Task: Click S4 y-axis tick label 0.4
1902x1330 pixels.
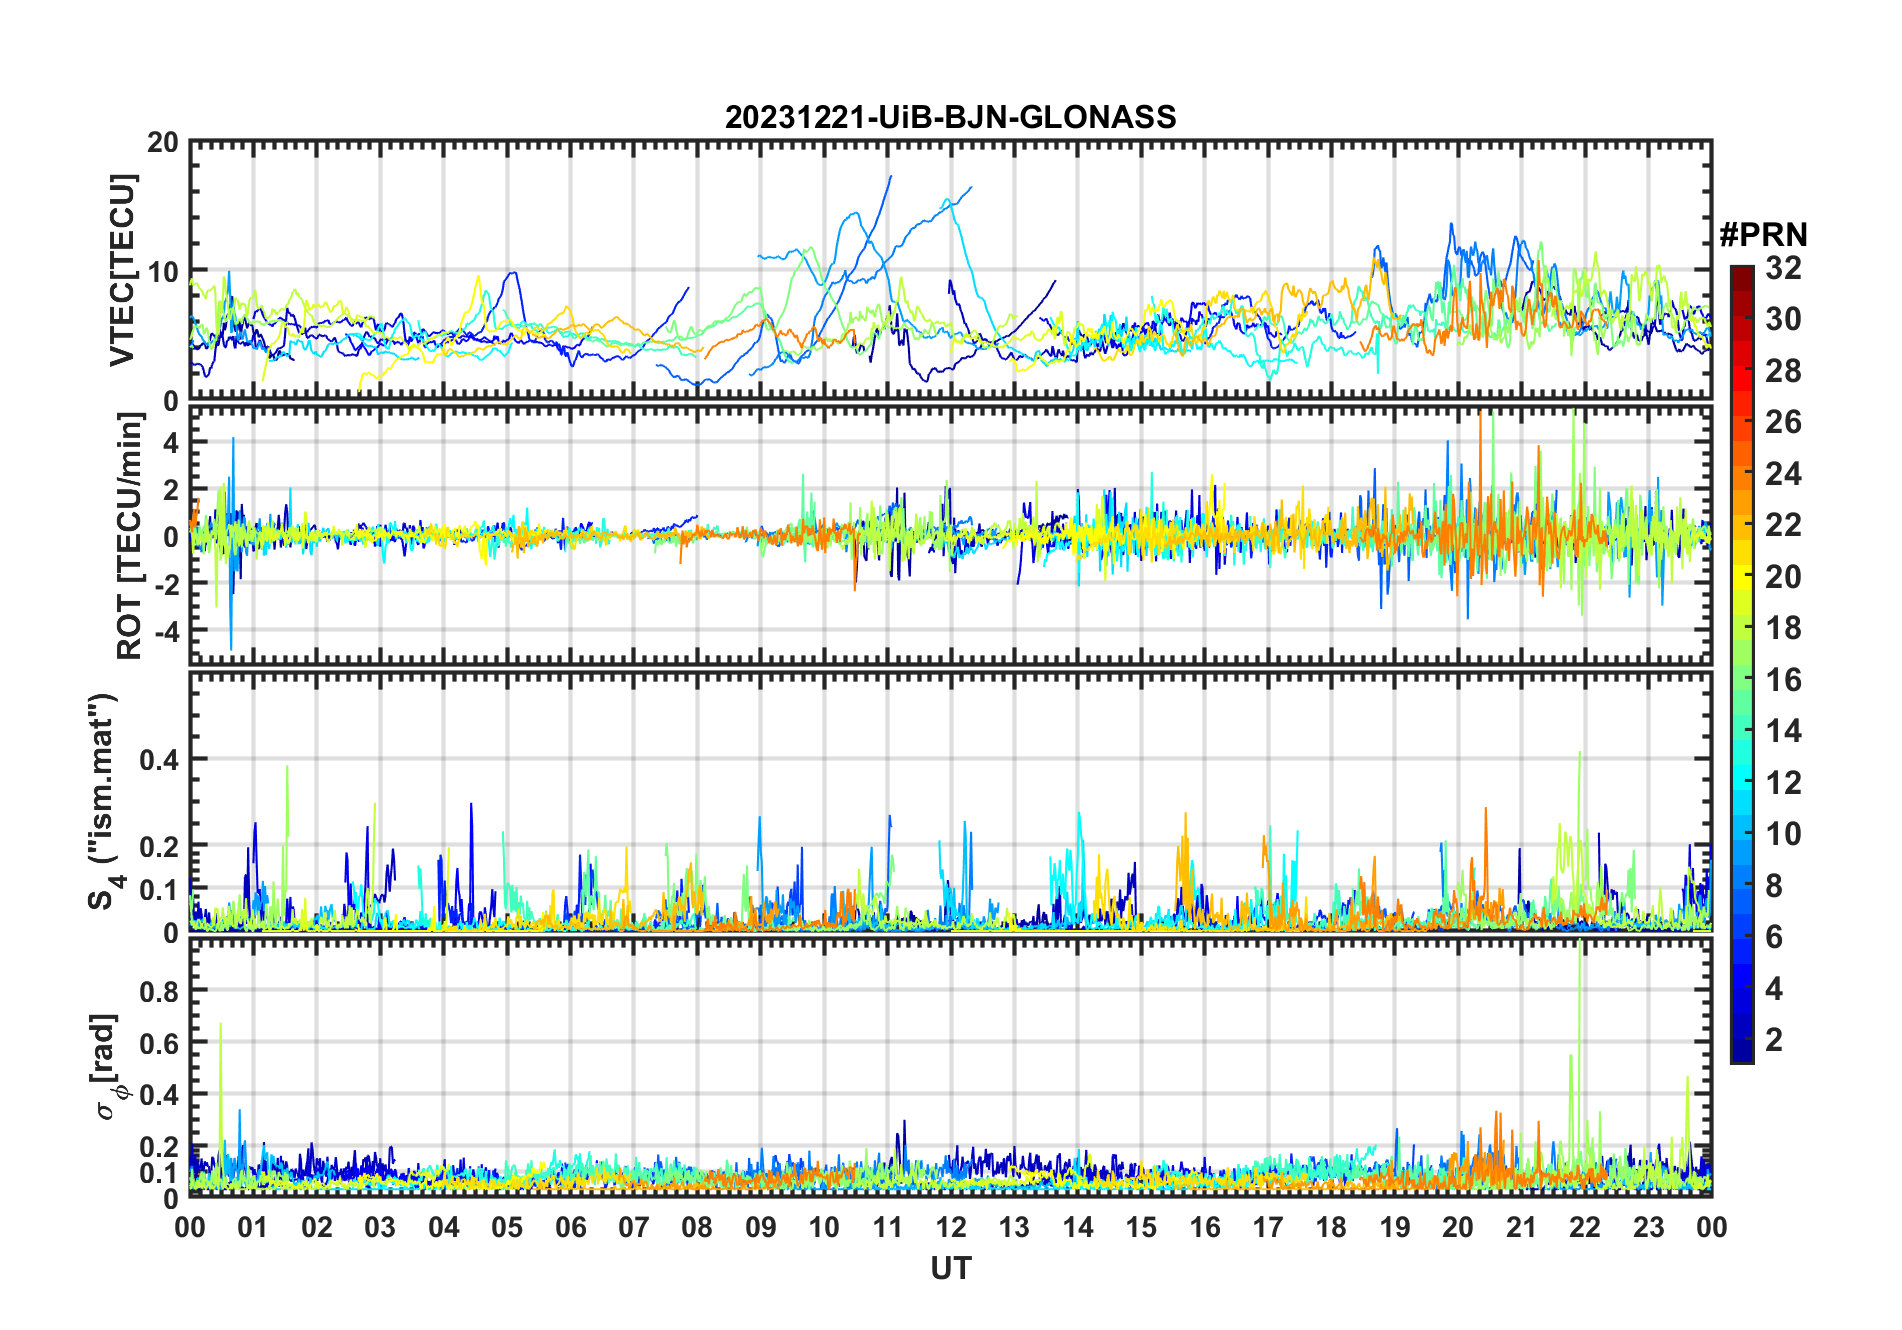Action: pos(160,760)
